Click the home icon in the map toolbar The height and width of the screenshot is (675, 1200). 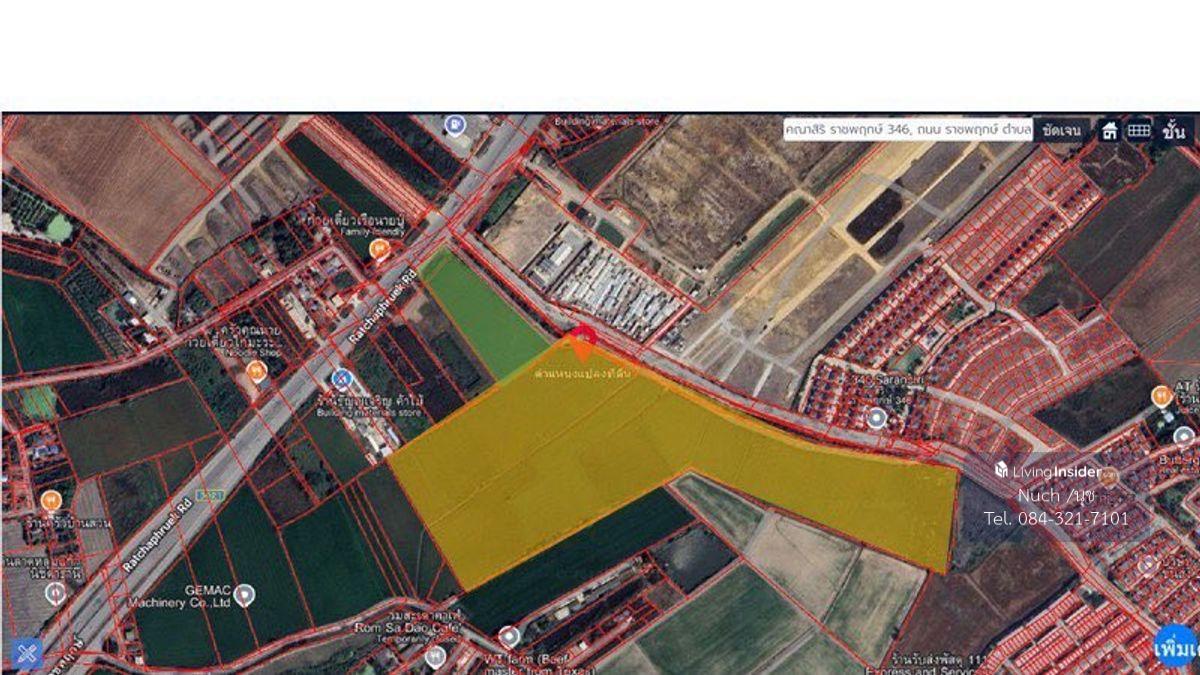pos(1109,130)
